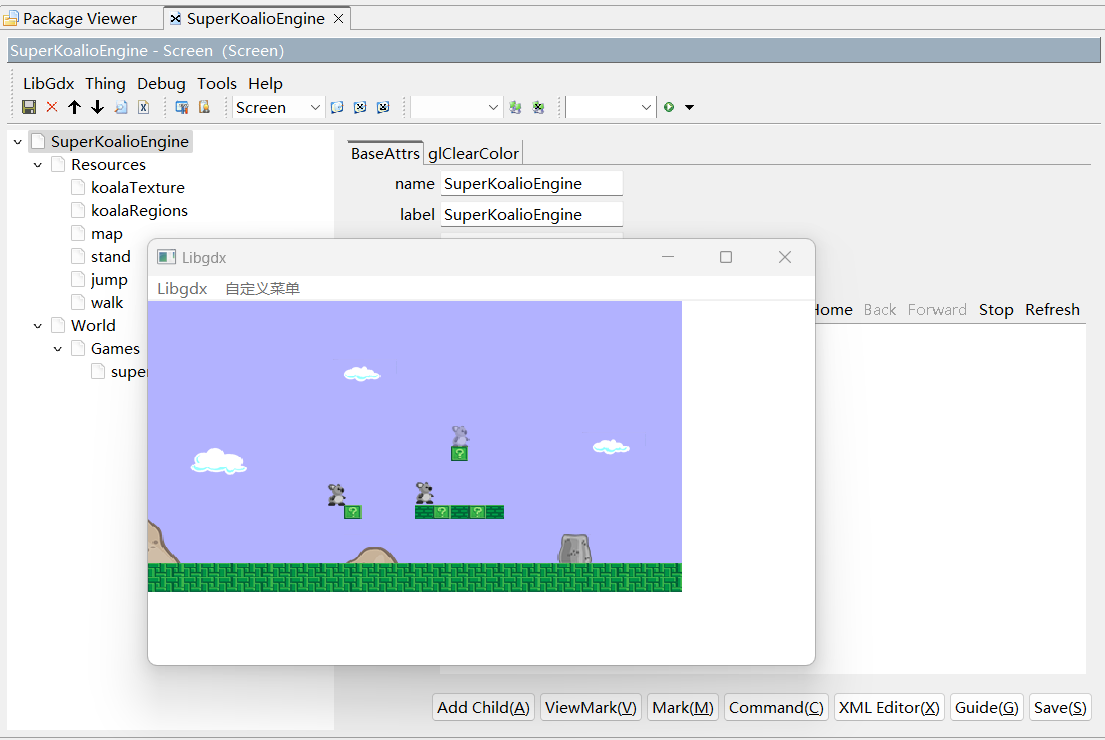This screenshot has height=740, width=1105.
Task: Open the 自定义菜单 menu
Action: (262, 289)
